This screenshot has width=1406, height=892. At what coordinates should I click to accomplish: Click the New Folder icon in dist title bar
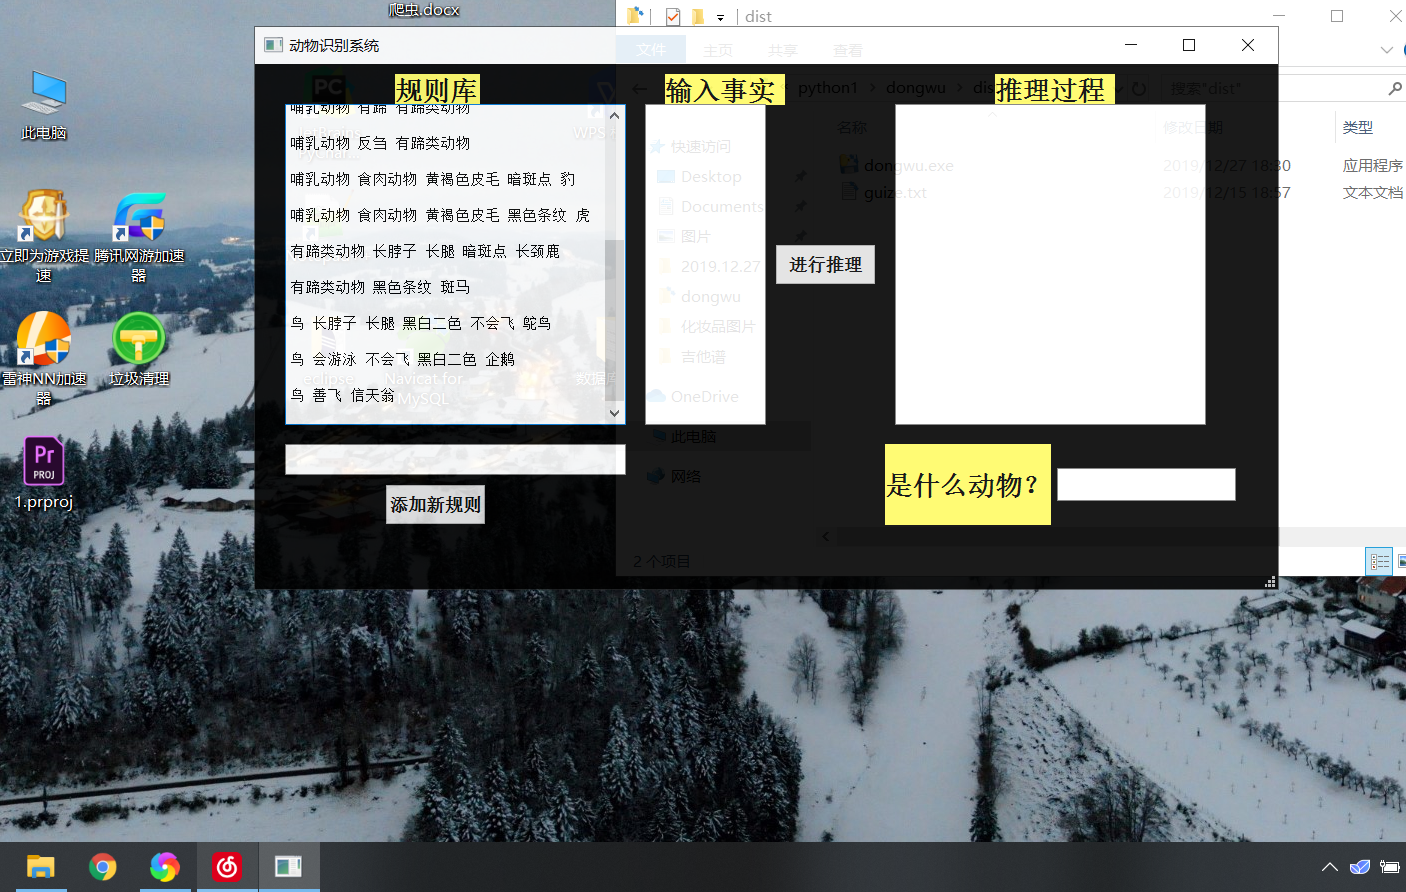[698, 16]
